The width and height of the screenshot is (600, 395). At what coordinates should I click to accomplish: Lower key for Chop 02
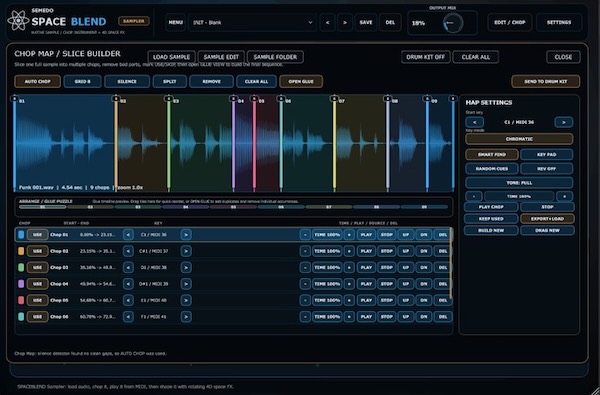click(x=128, y=251)
